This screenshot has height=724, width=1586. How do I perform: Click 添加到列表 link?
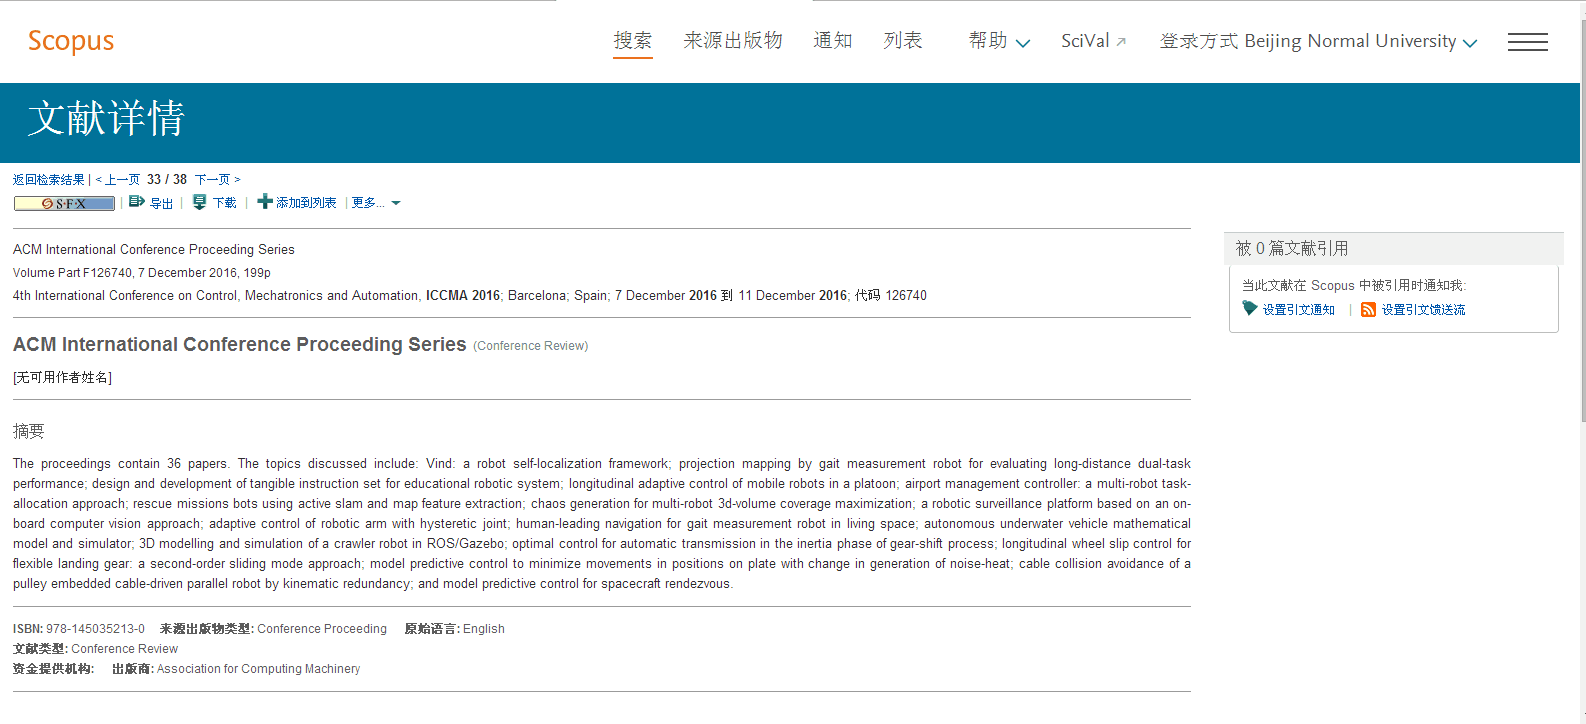[x=306, y=203]
